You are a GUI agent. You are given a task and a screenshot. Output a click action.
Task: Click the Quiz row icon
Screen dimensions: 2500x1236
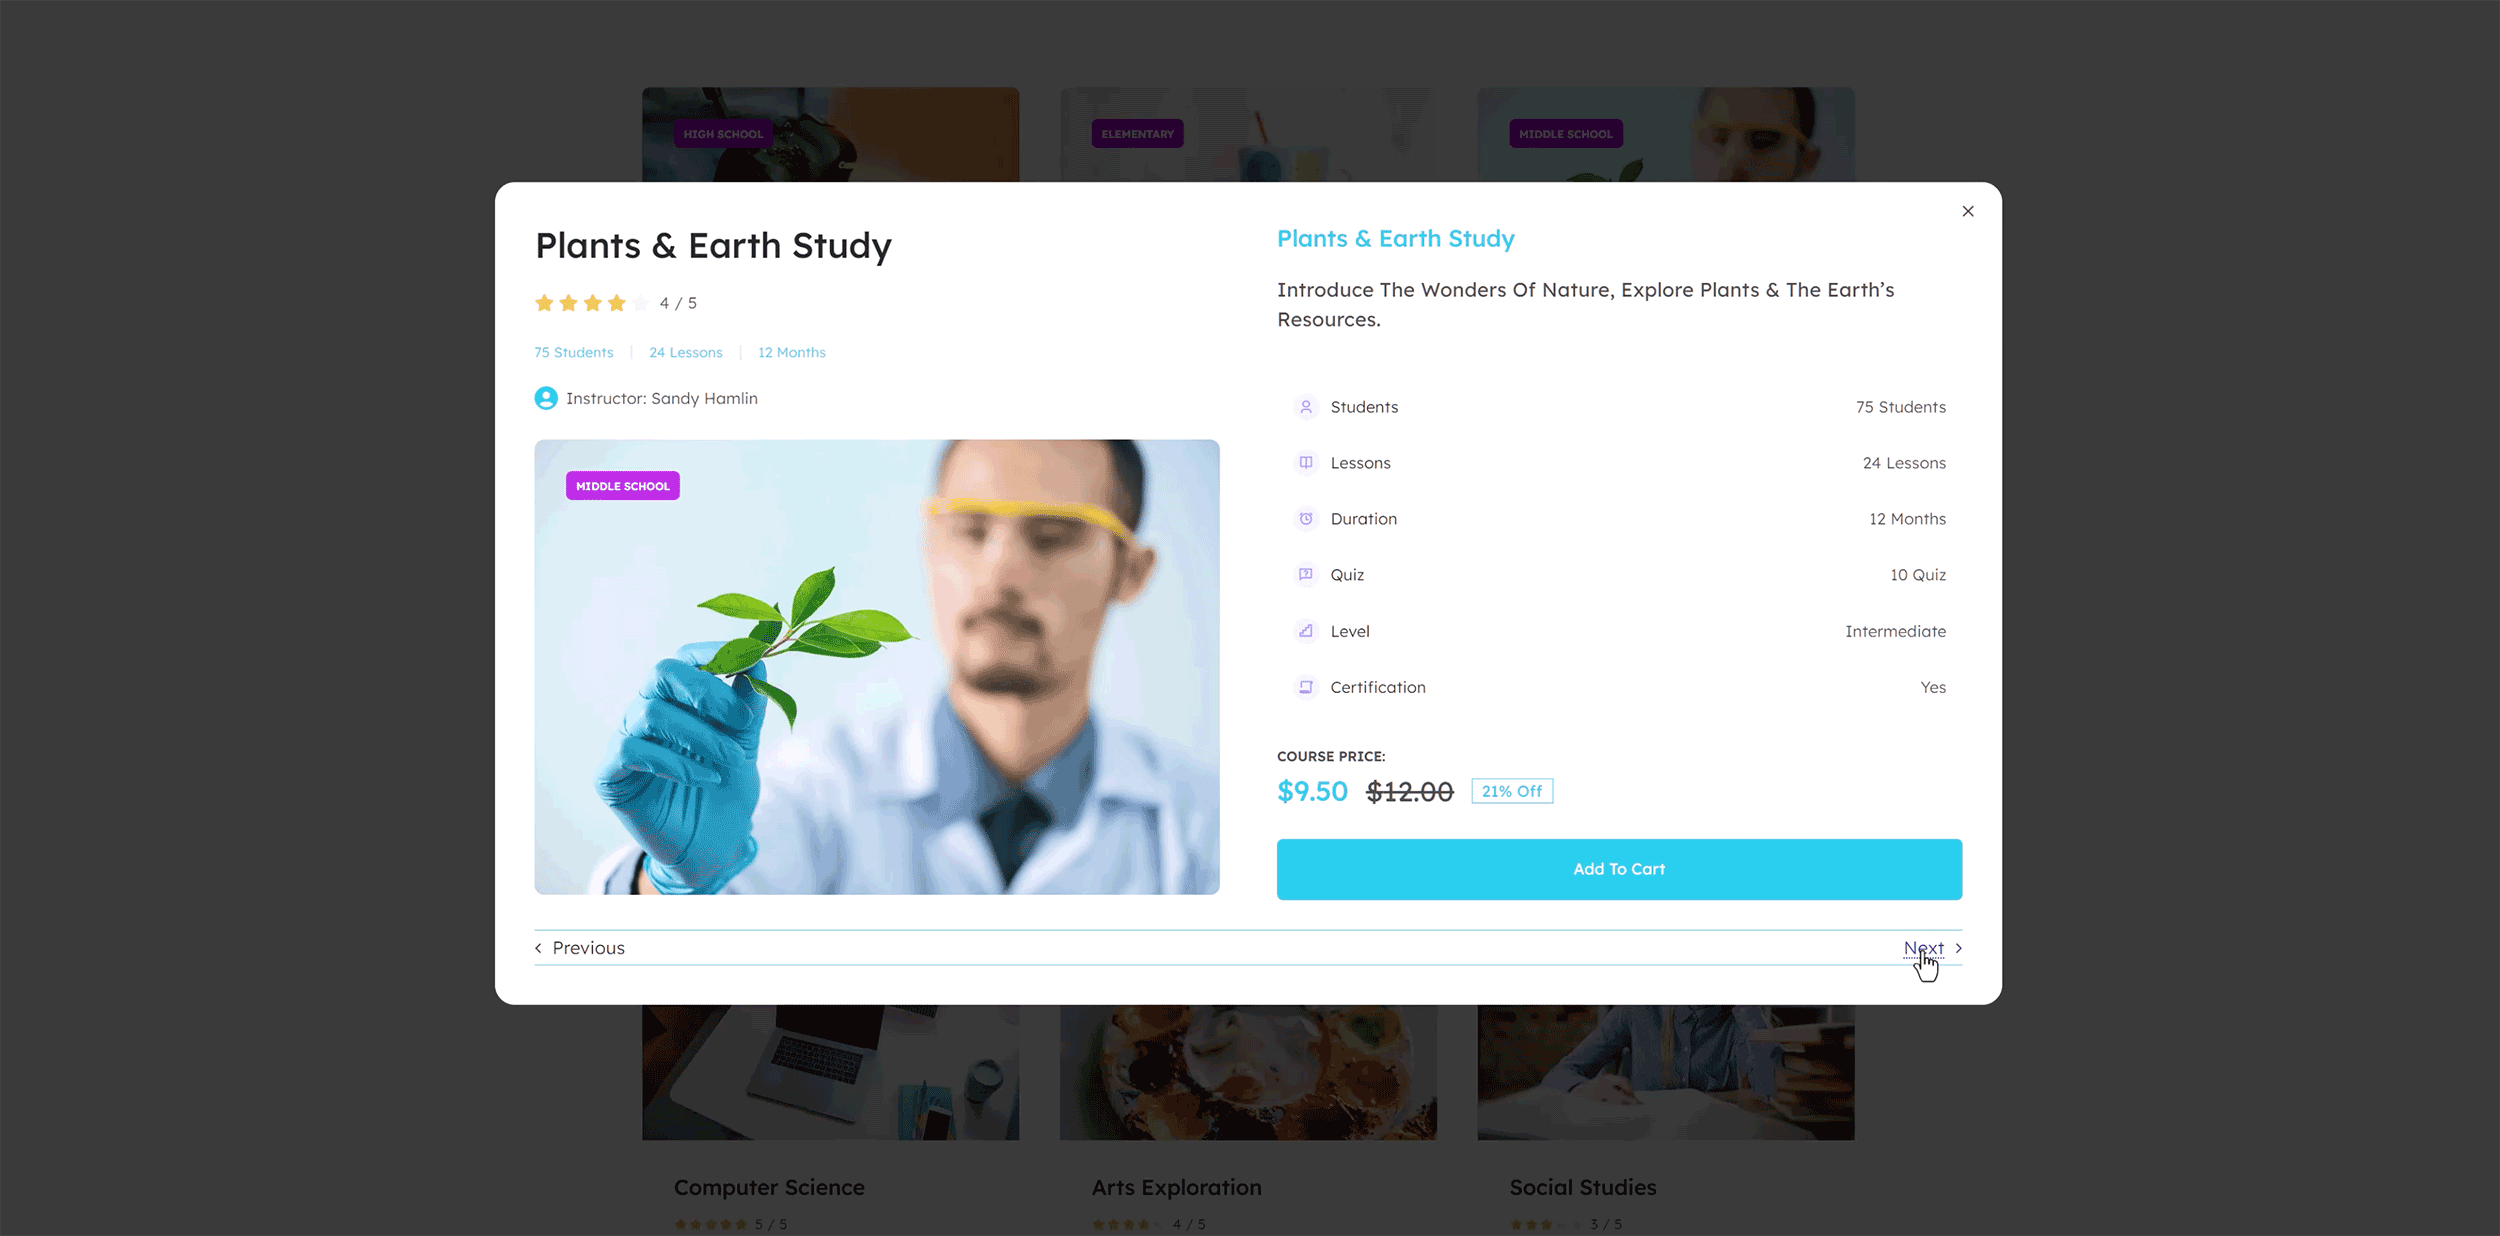pos(1305,575)
